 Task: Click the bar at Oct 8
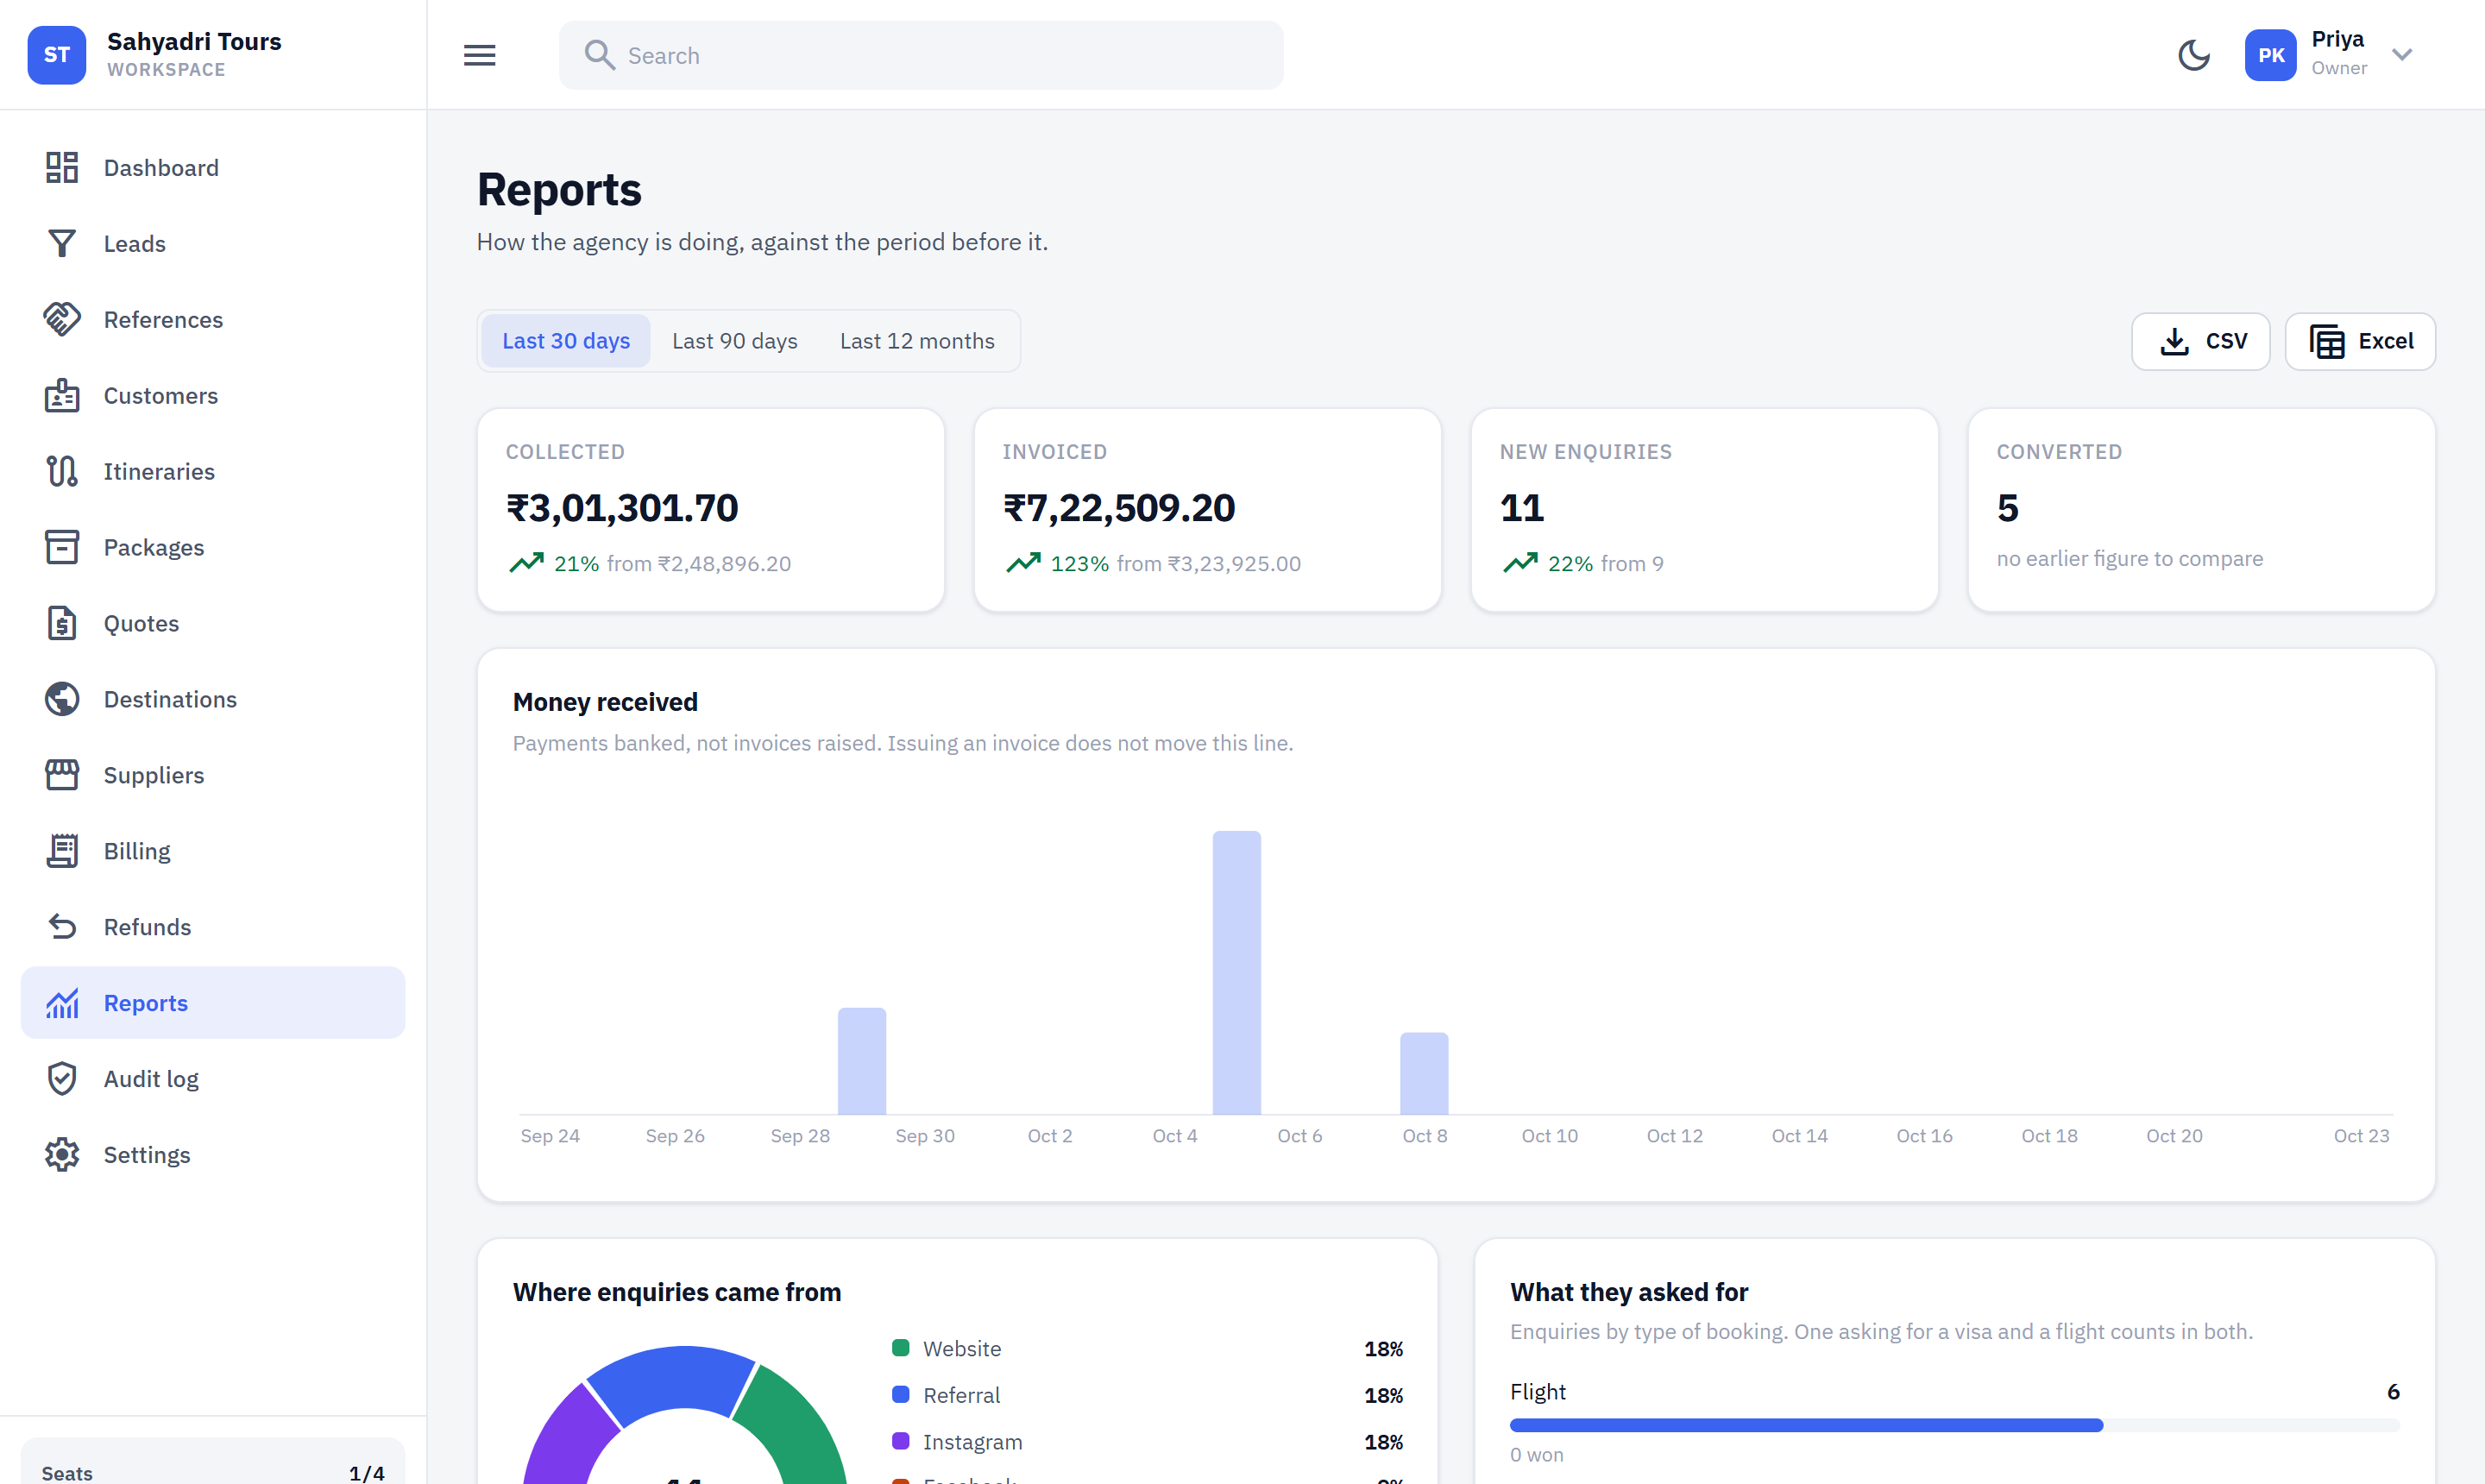click(1424, 1073)
